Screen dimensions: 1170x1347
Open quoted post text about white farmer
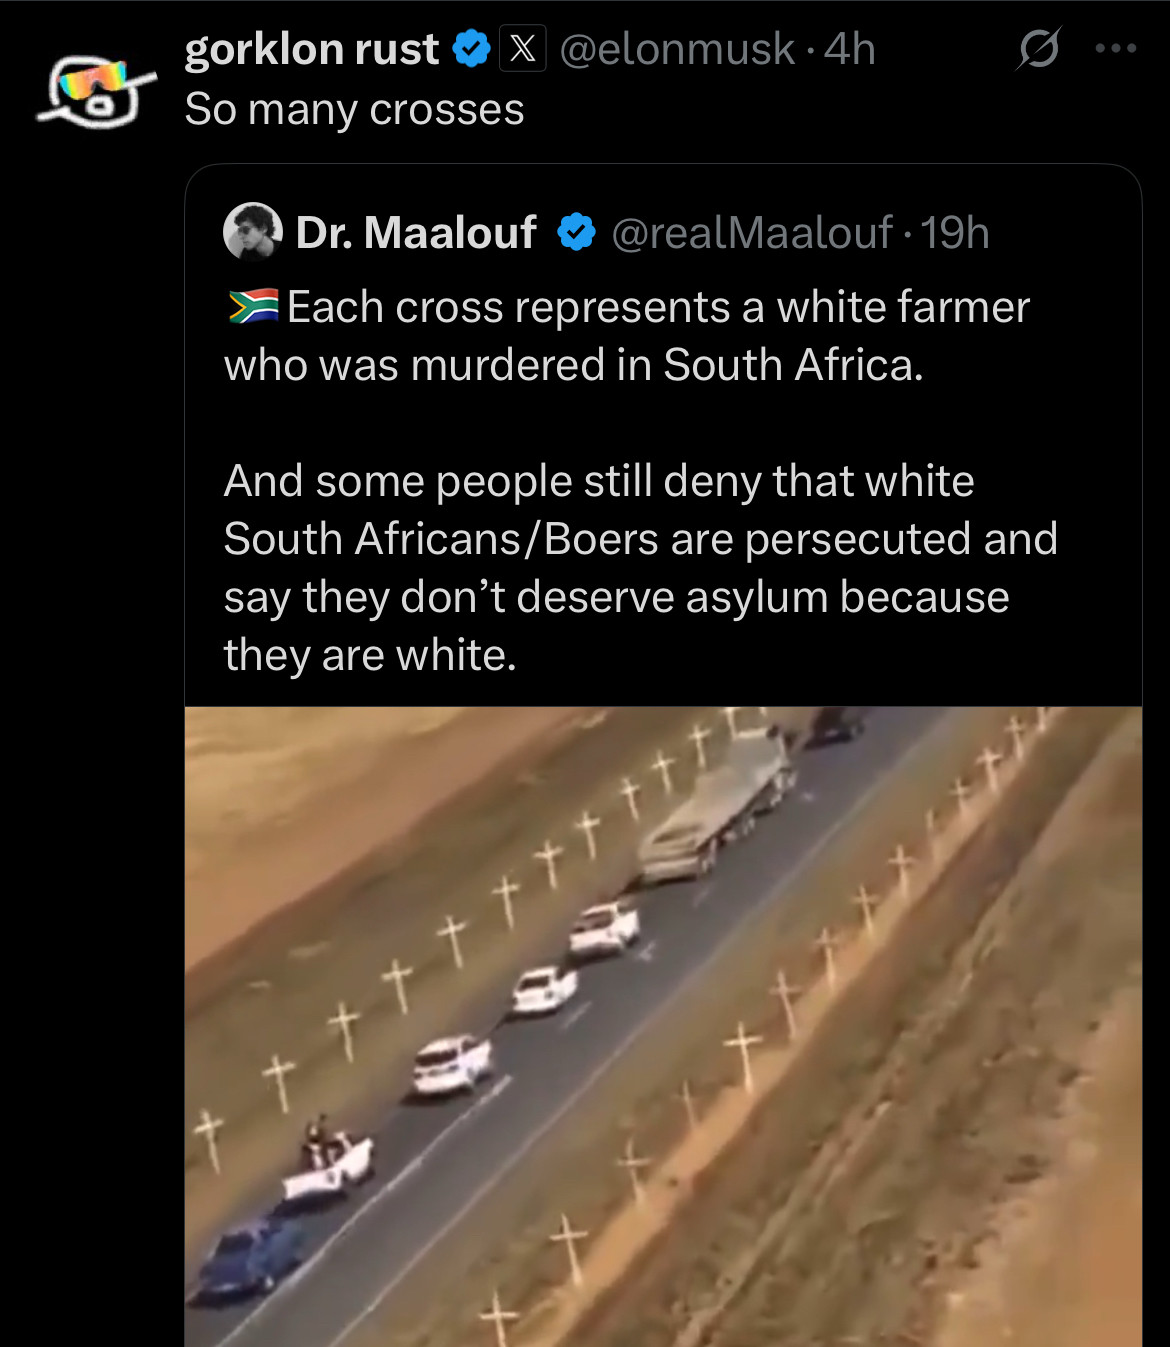coord(626,336)
